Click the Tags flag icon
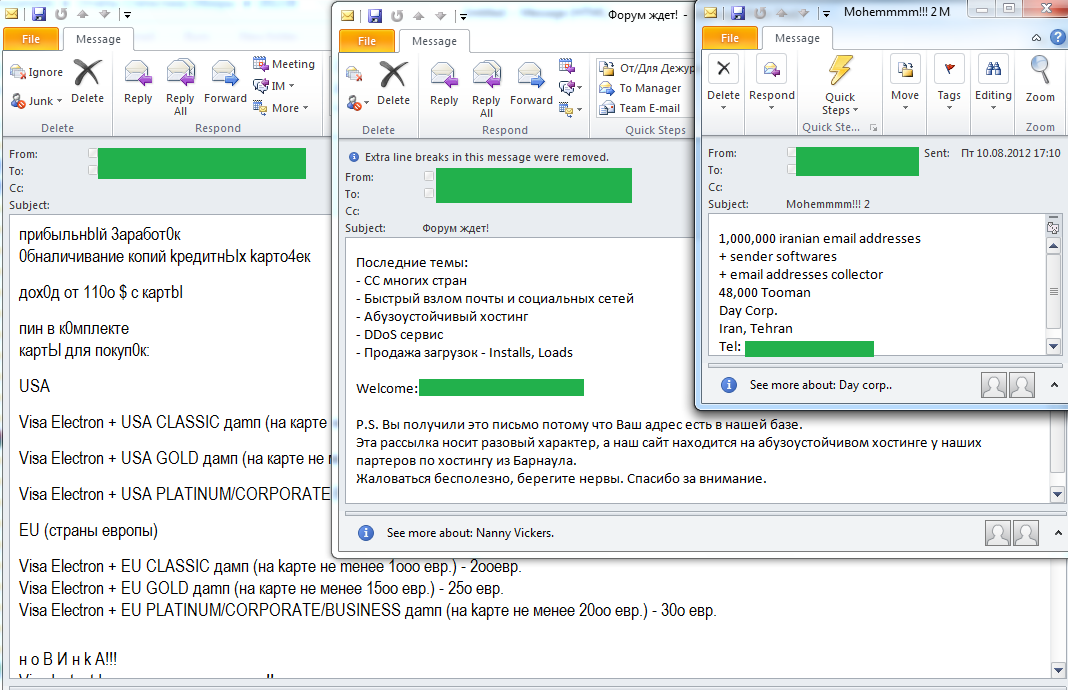 click(x=949, y=69)
